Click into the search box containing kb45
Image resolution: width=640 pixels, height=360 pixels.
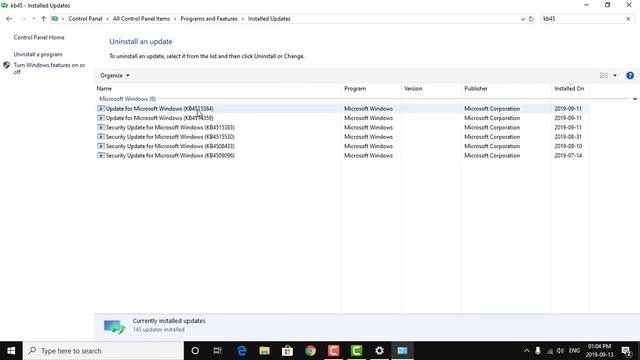582,19
